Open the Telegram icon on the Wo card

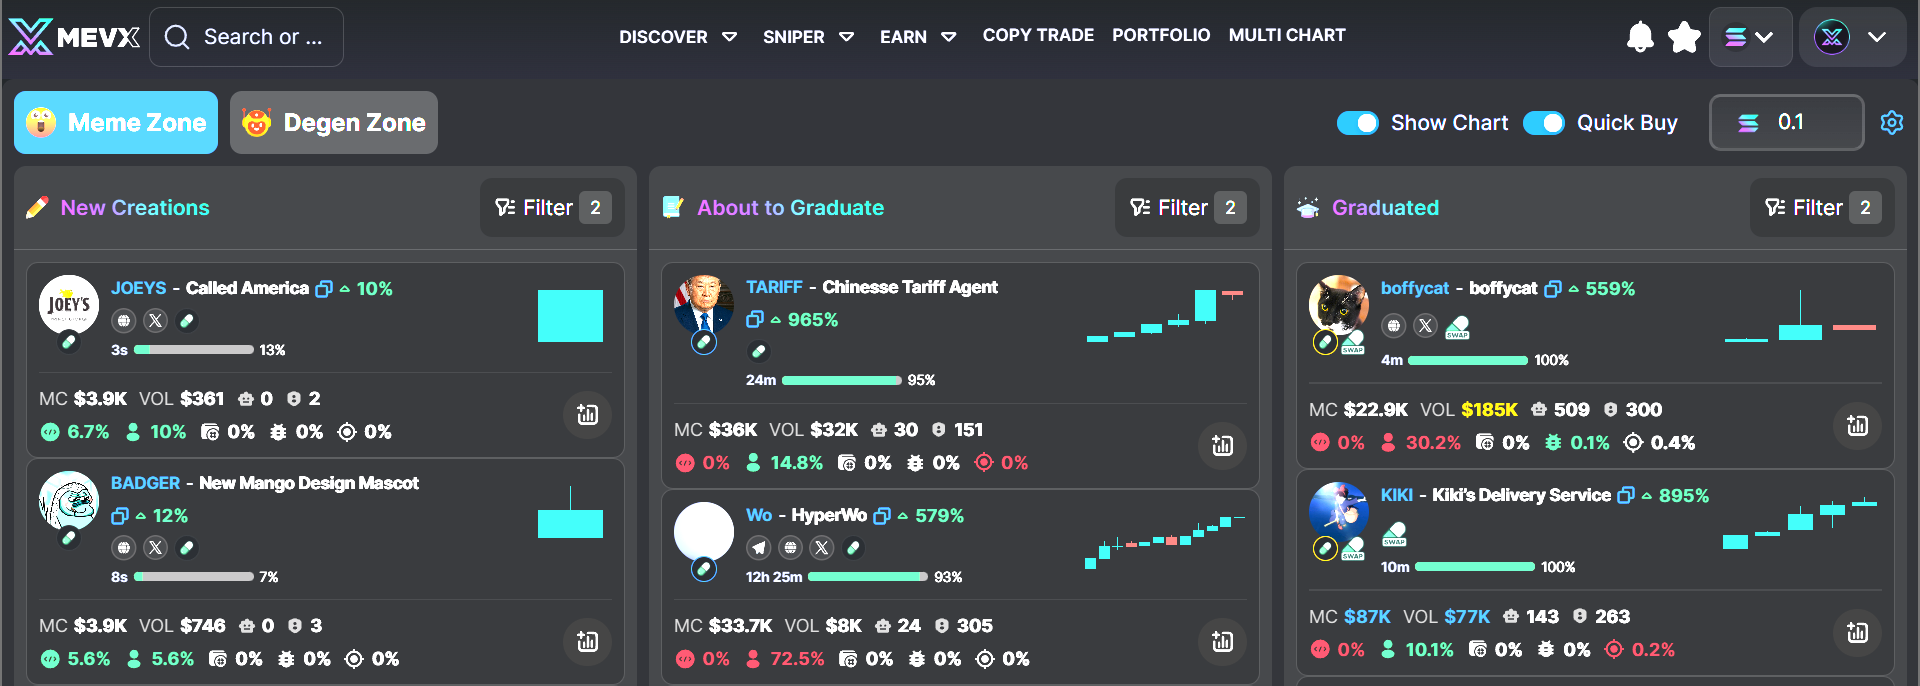coord(760,548)
